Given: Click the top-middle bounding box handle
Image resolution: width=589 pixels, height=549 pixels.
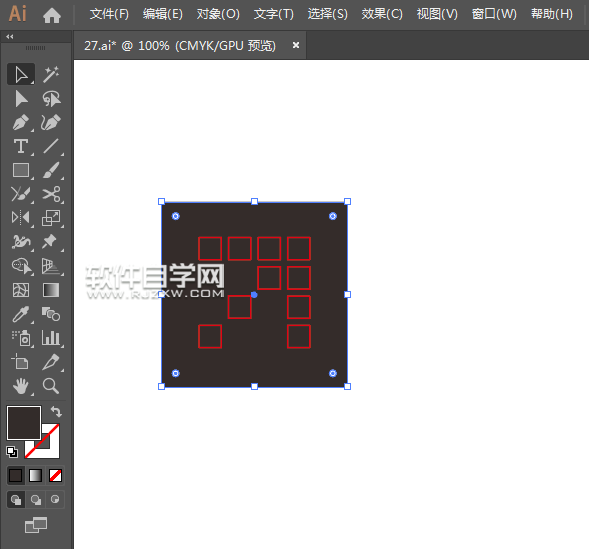Looking at the screenshot, I should (254, 202).
